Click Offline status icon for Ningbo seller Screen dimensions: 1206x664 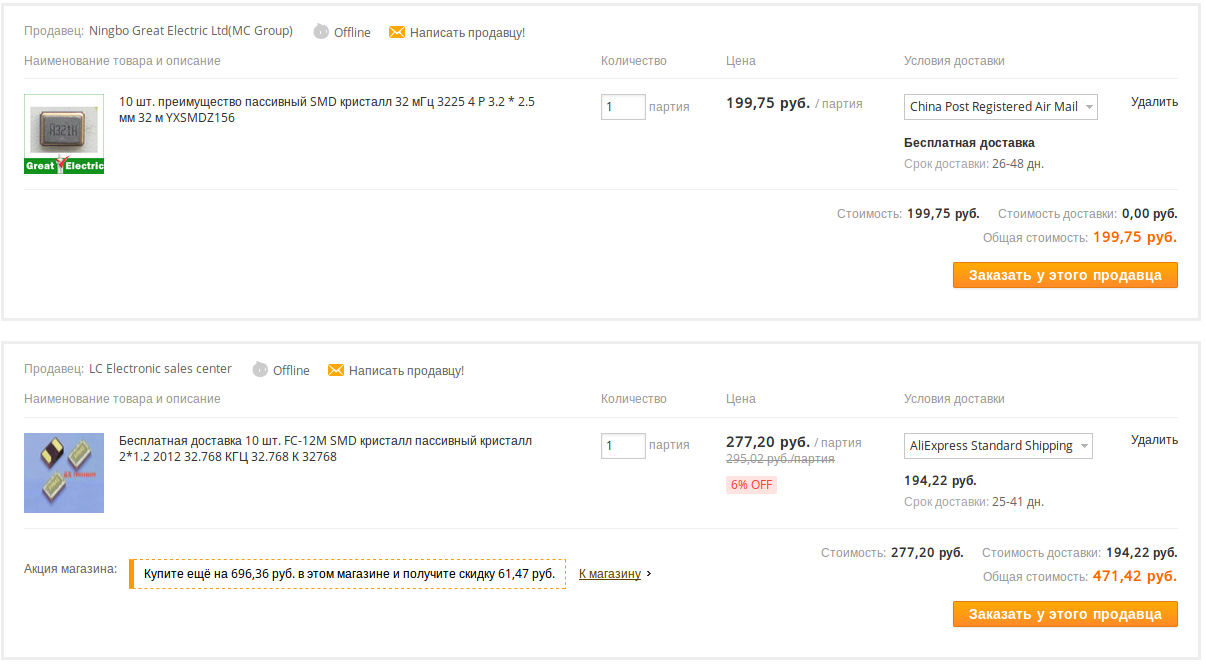coord(321,32)
